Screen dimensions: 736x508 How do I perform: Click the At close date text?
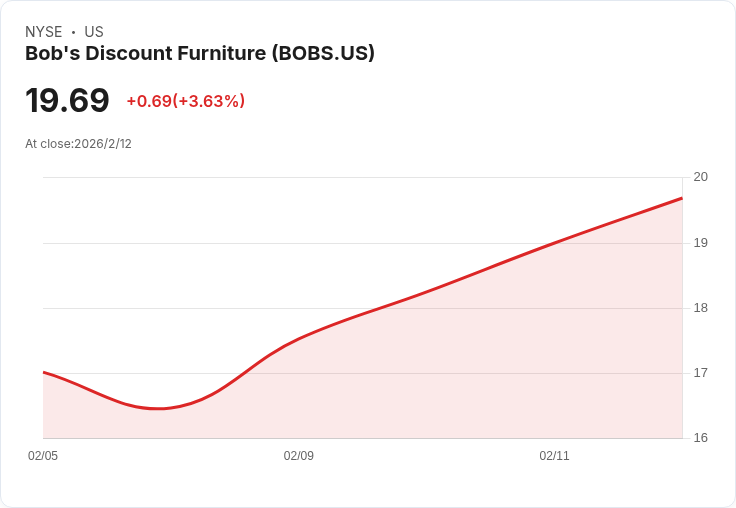pos(78,144)
